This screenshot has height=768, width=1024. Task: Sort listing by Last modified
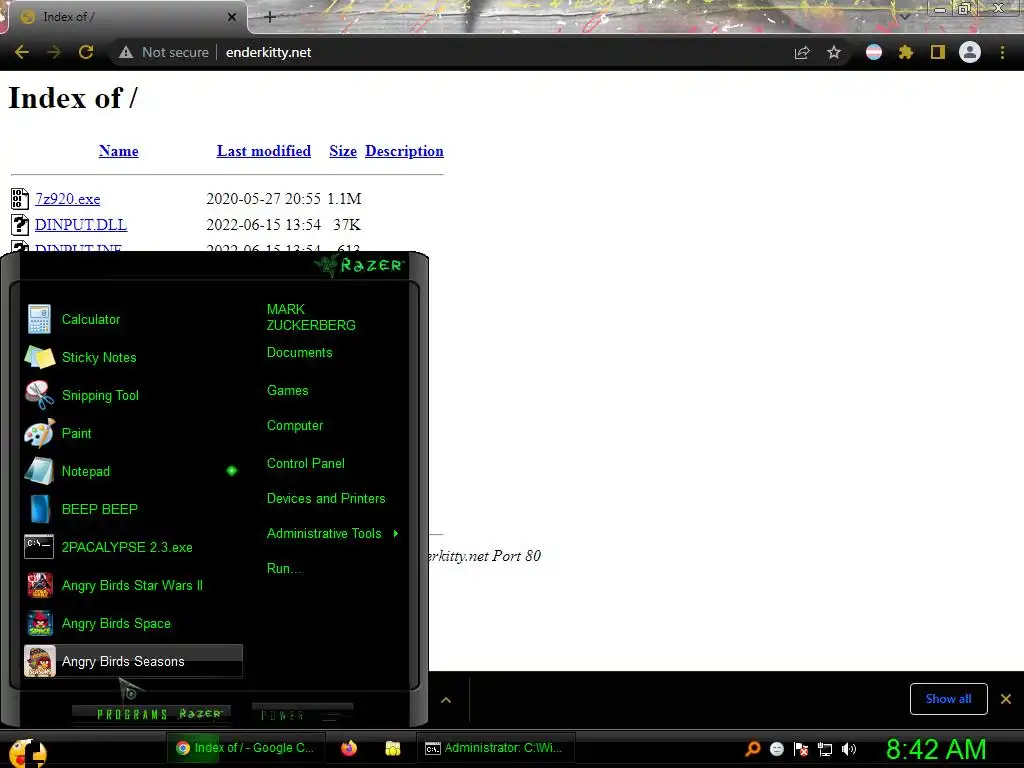[264, 151]
